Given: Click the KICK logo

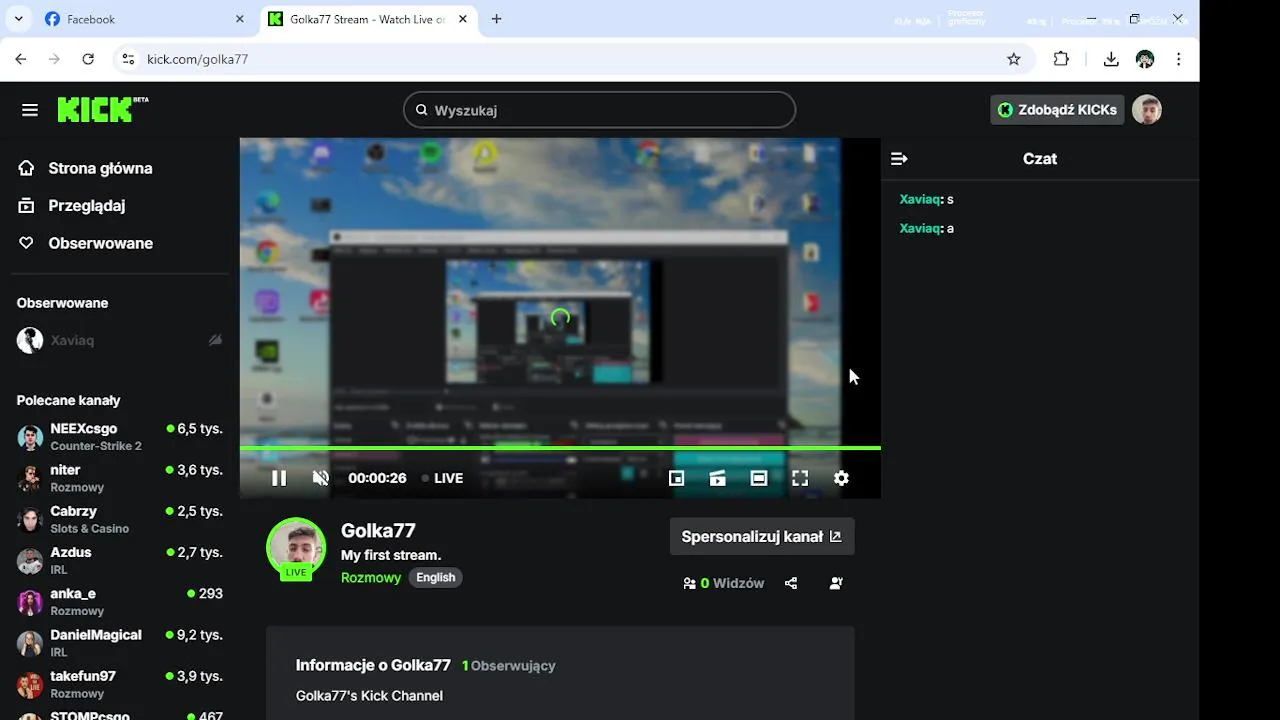Looking at the screenshot, I should pyautogui.click(x=102, y=109).
